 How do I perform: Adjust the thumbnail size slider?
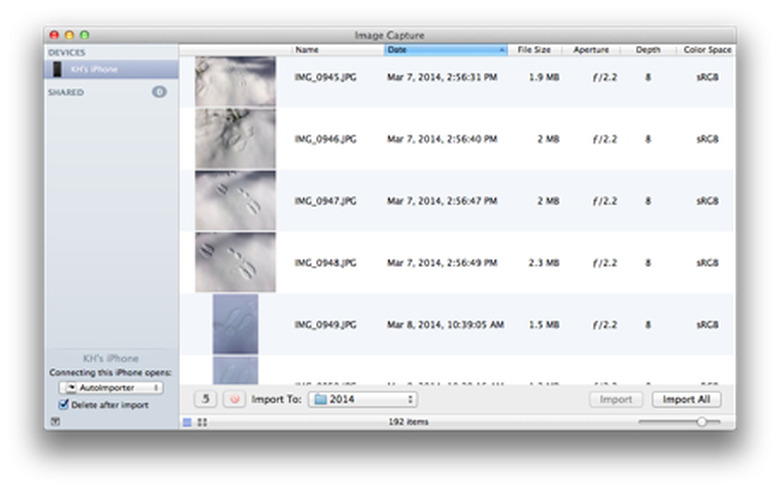click(701, 422)
